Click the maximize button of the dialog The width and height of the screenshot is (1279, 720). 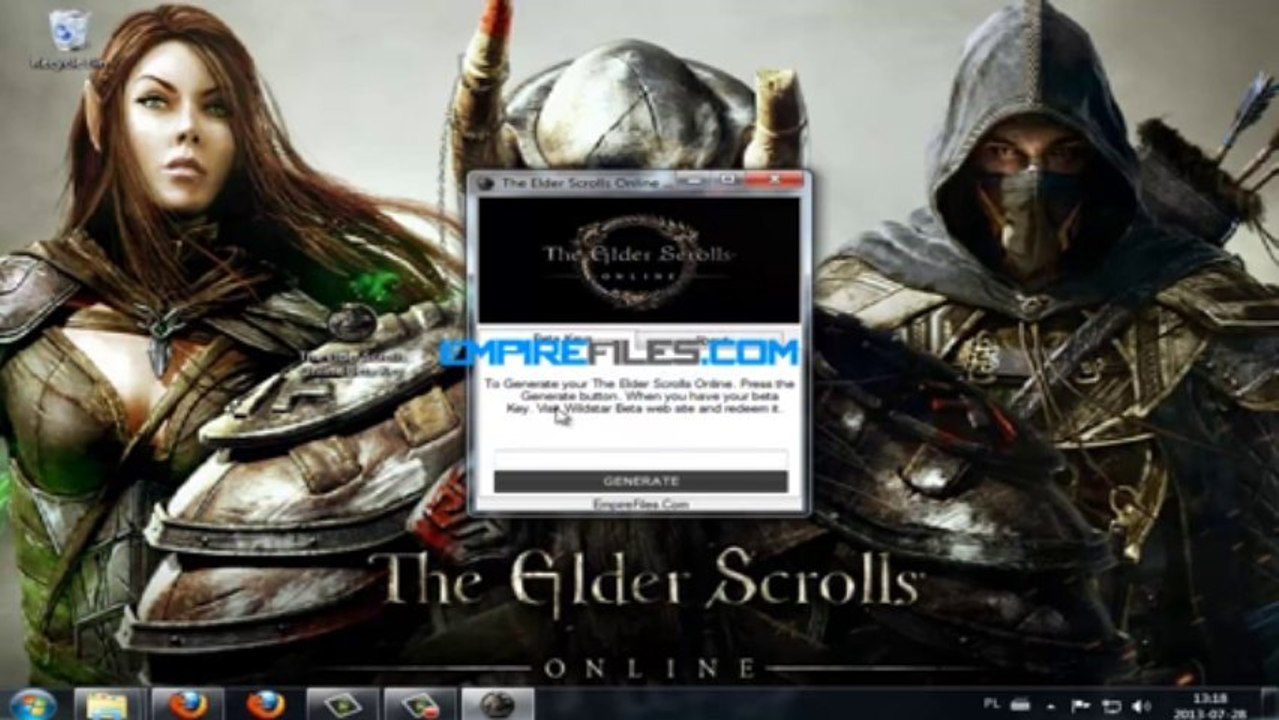coord(727,180)
